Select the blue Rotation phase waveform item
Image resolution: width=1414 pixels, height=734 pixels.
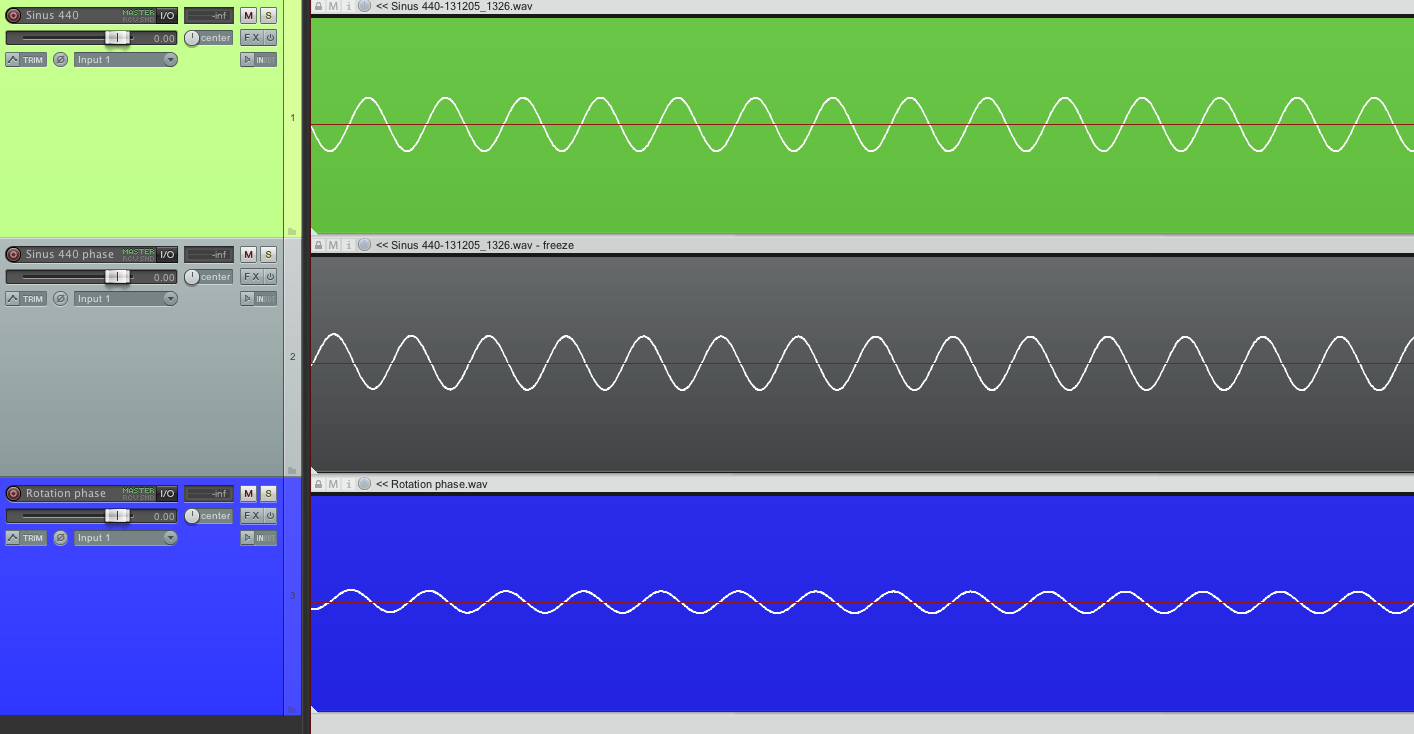[x=862, y=603]
